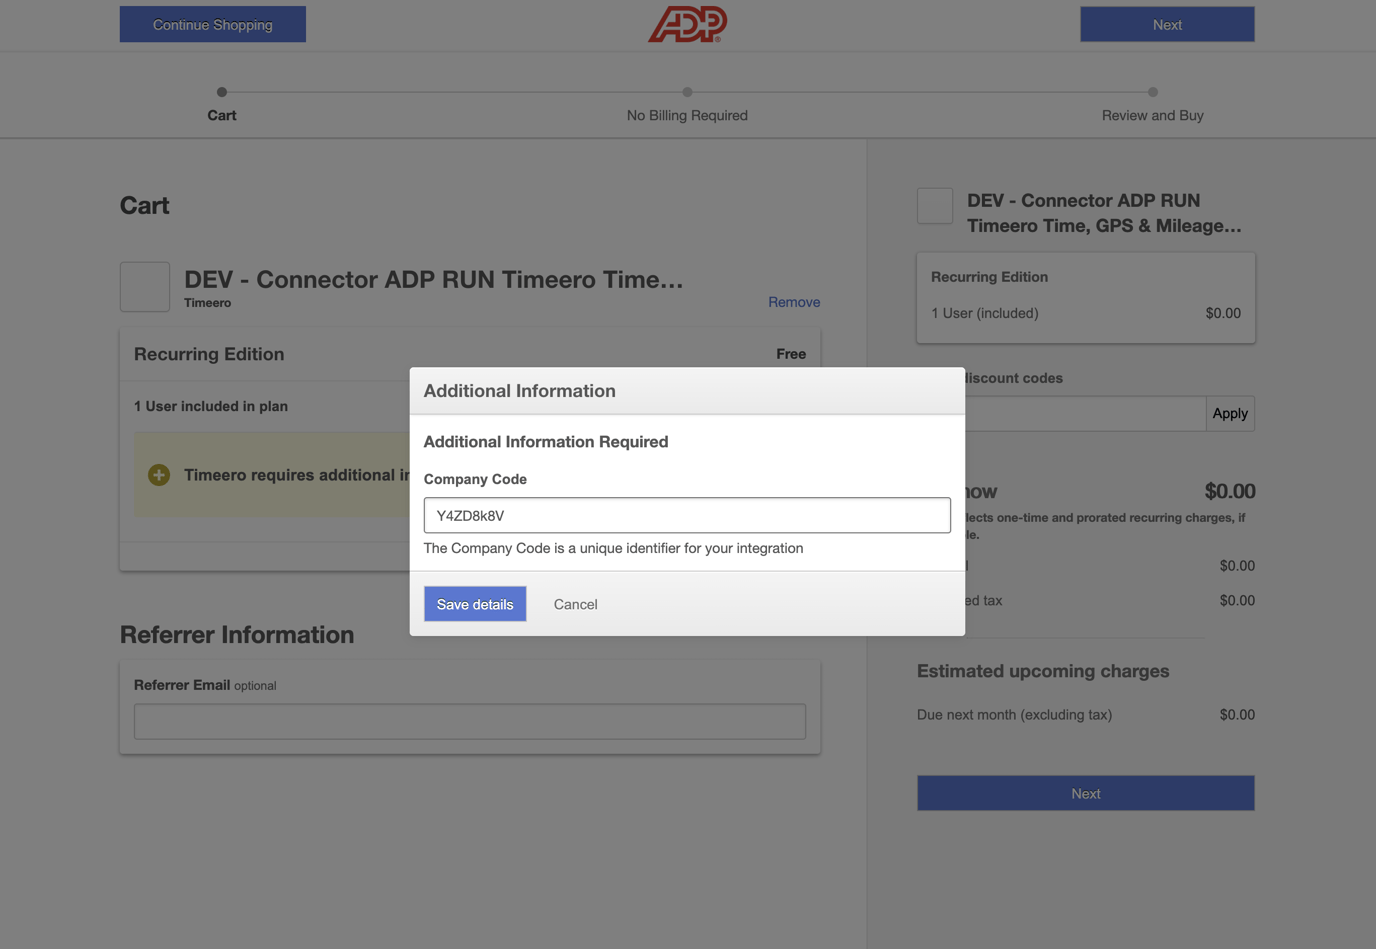This screenshot has width=1376, height=949.
Task: Click Next in the top navigation bar
Action: 1166,23
